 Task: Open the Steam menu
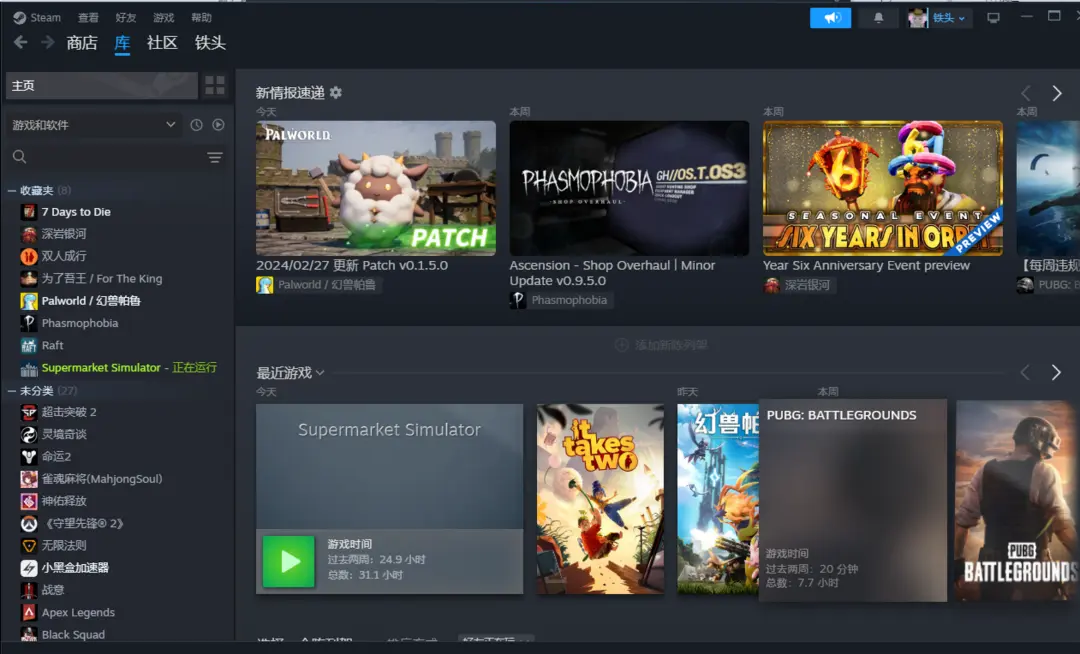[45, 18]
